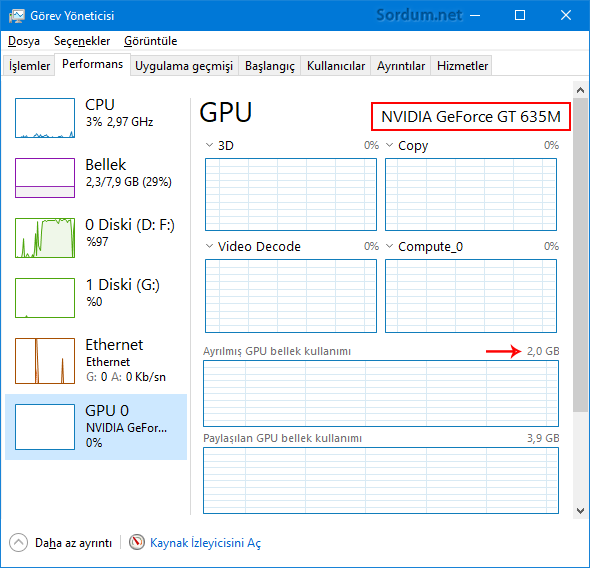Click the Paylaşılan GPU bellek kullanımı graph
Viewport: 590px width, 568px height.
click(381, 481)
